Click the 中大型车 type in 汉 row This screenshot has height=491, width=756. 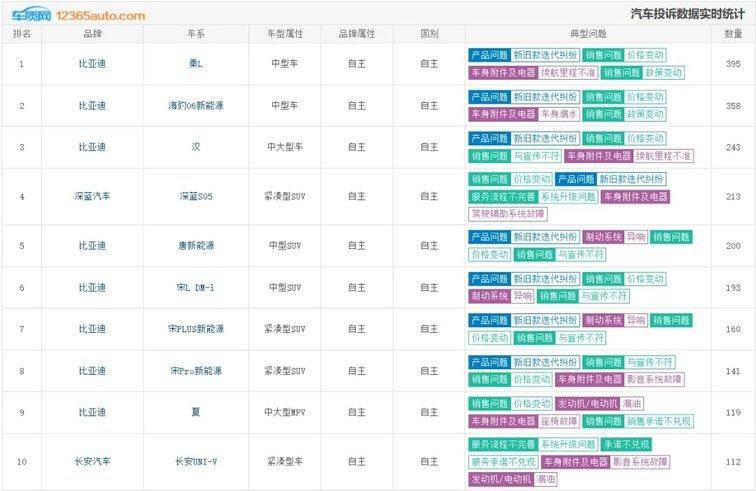[285, 147]
